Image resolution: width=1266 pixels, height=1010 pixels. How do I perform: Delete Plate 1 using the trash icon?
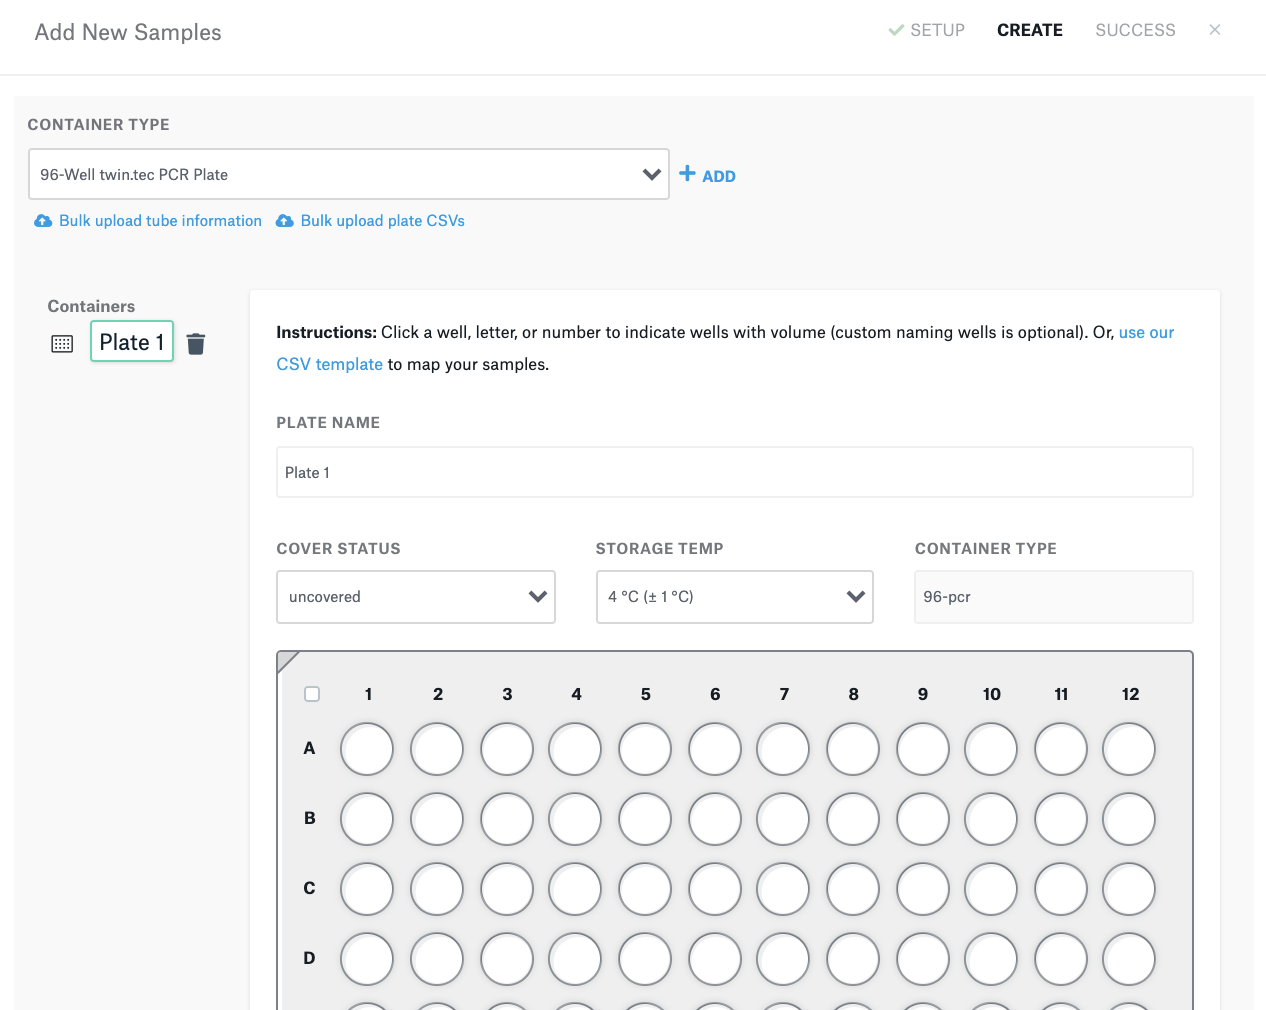point(196,343)
